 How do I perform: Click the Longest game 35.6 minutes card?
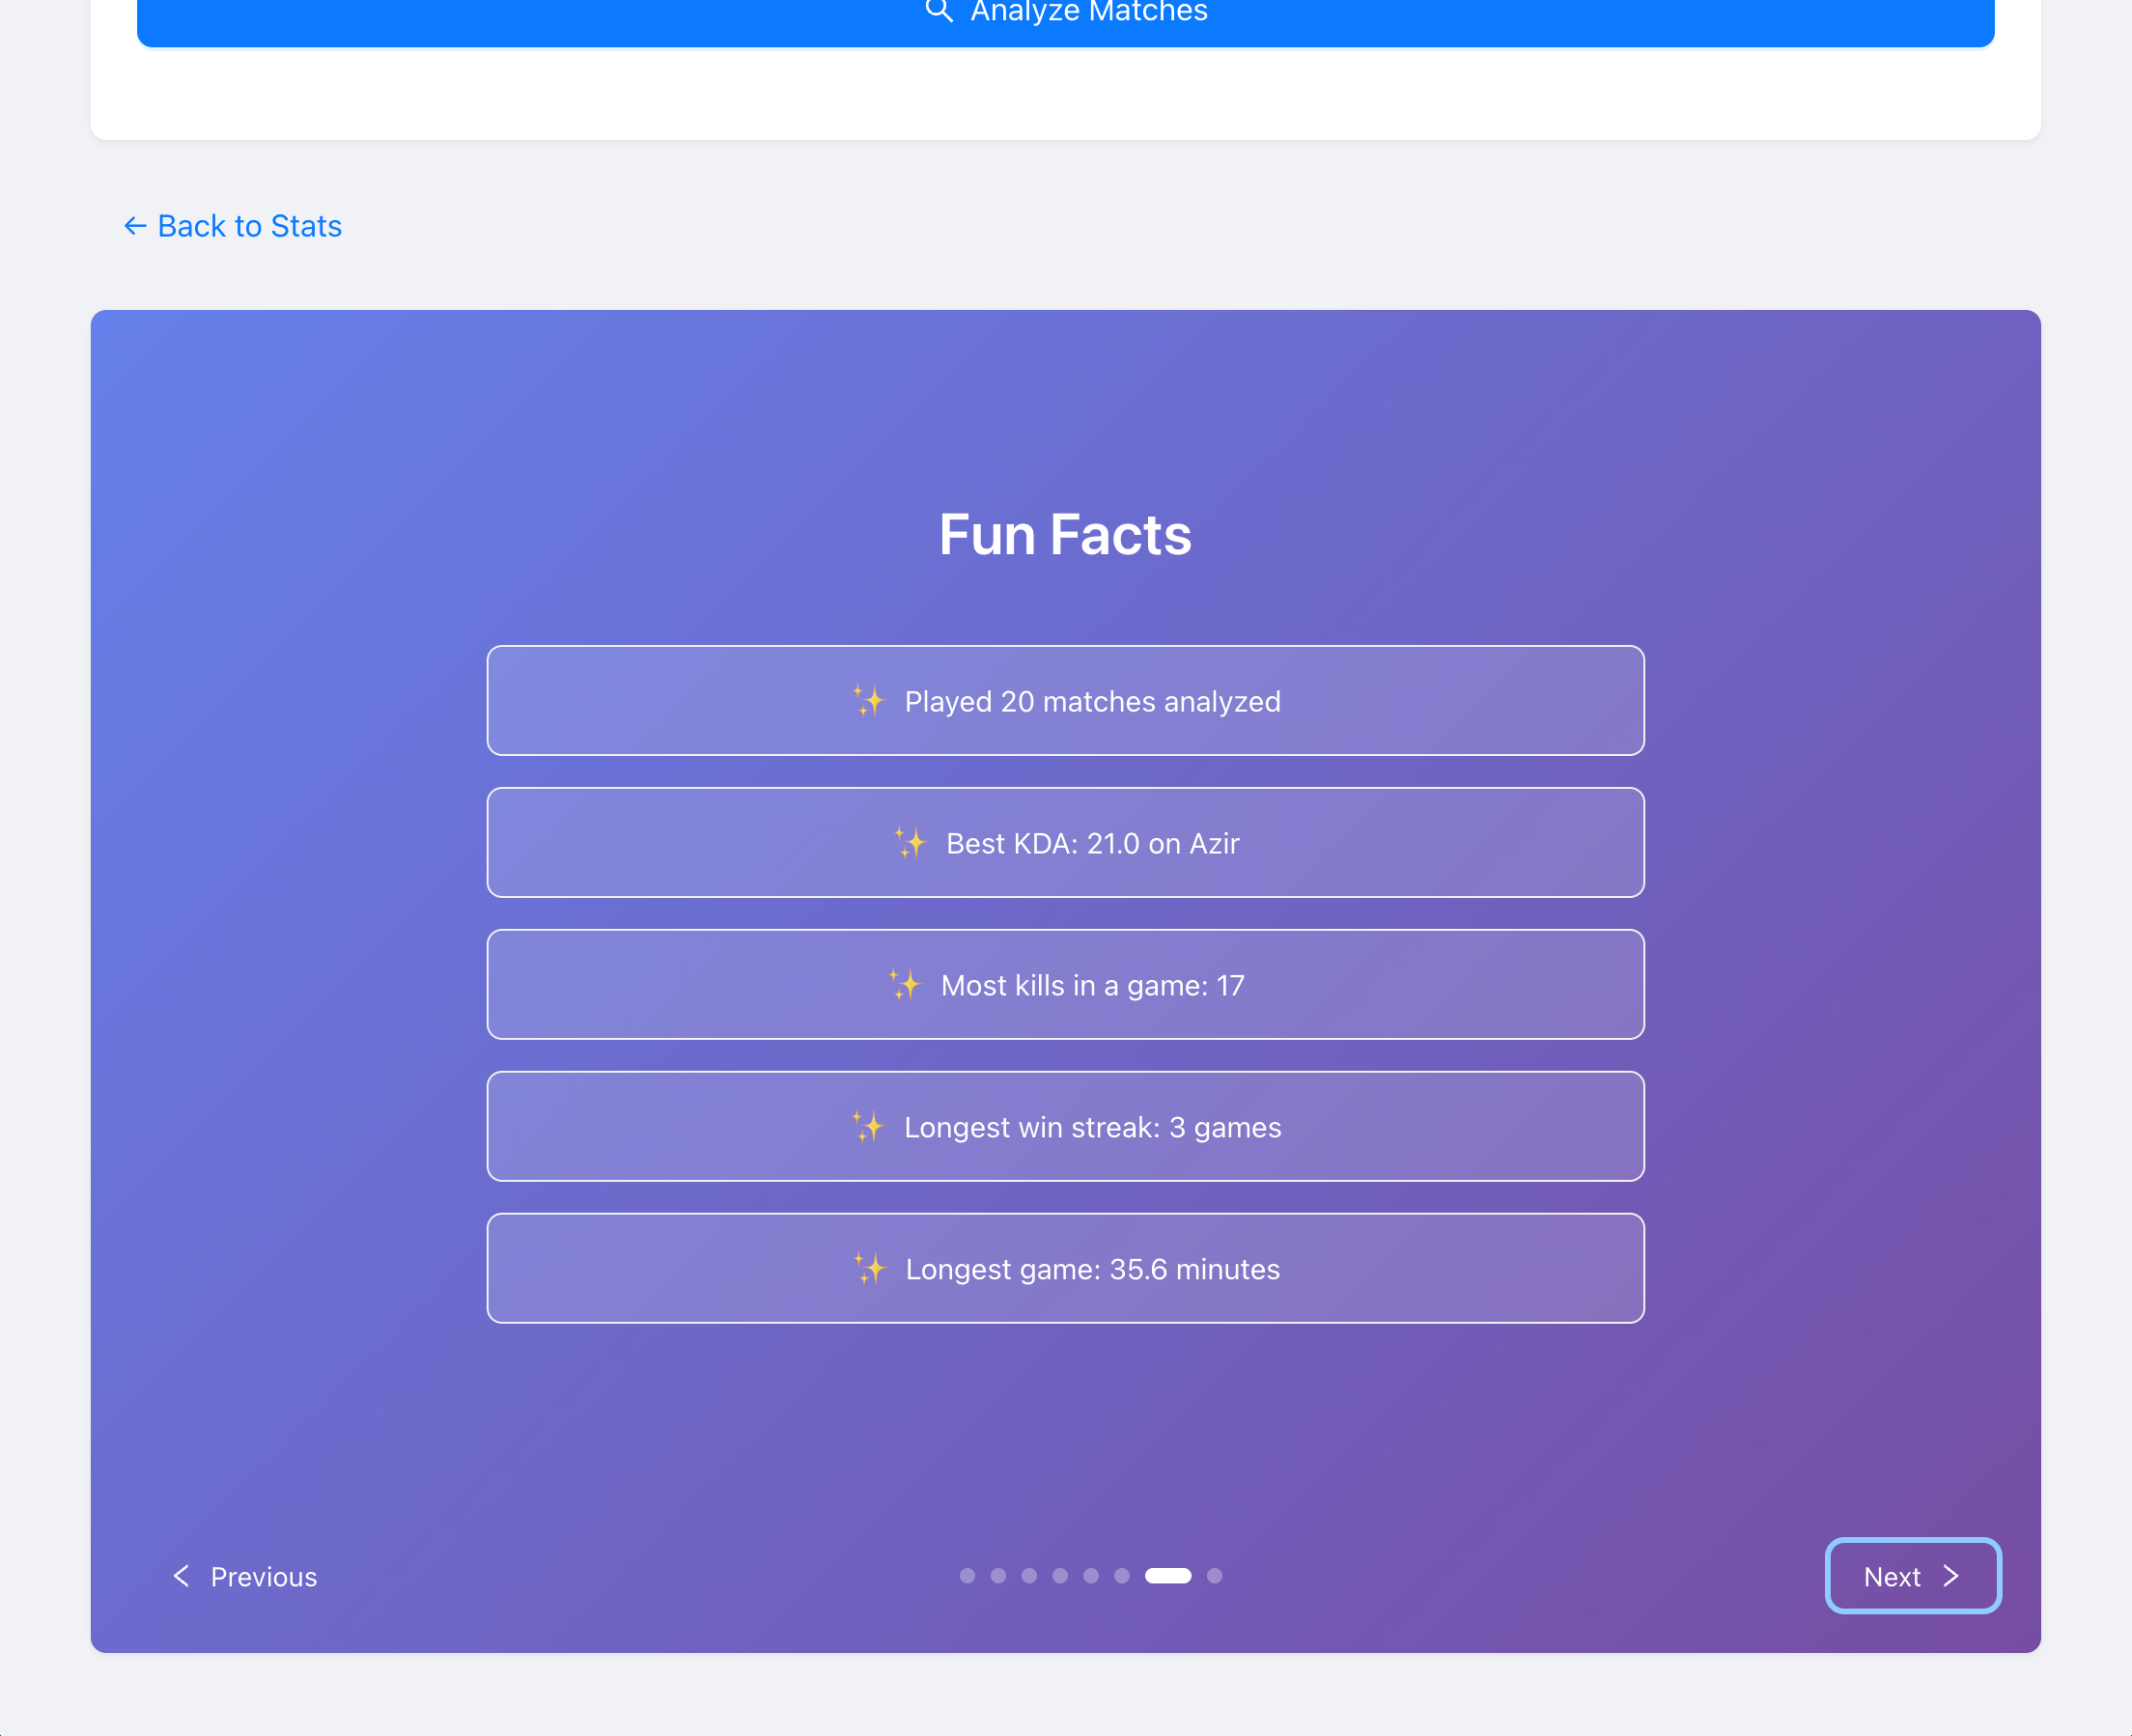1065,1269
